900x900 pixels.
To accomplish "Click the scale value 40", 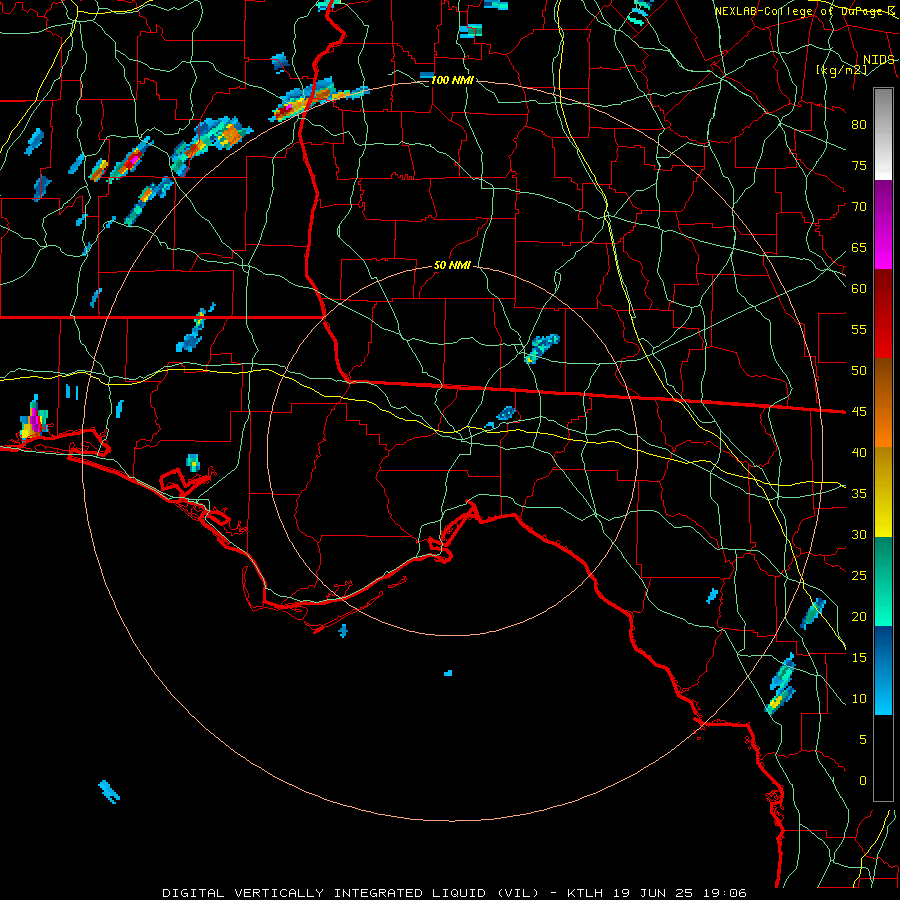I will [x=859, y=452].
